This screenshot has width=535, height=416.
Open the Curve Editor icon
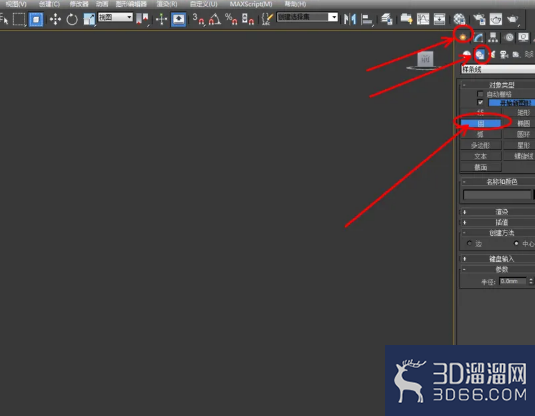tap(423, 19)
